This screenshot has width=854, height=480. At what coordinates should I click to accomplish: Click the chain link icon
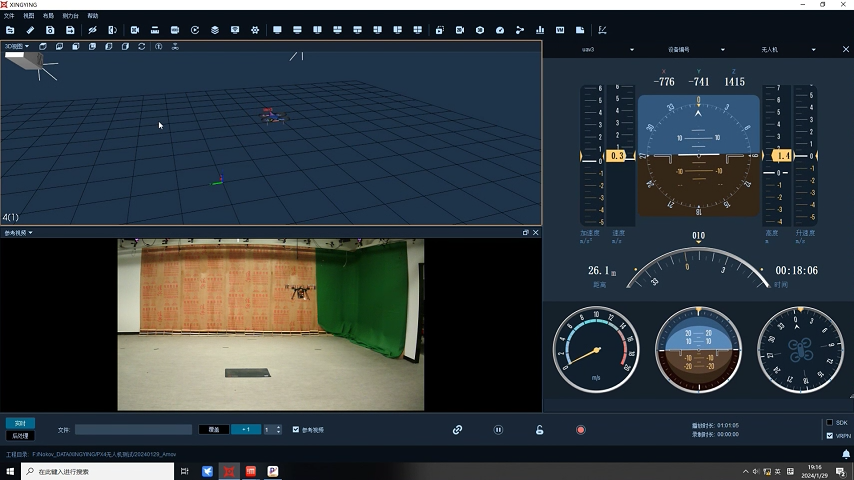click(x=458, y=430)
